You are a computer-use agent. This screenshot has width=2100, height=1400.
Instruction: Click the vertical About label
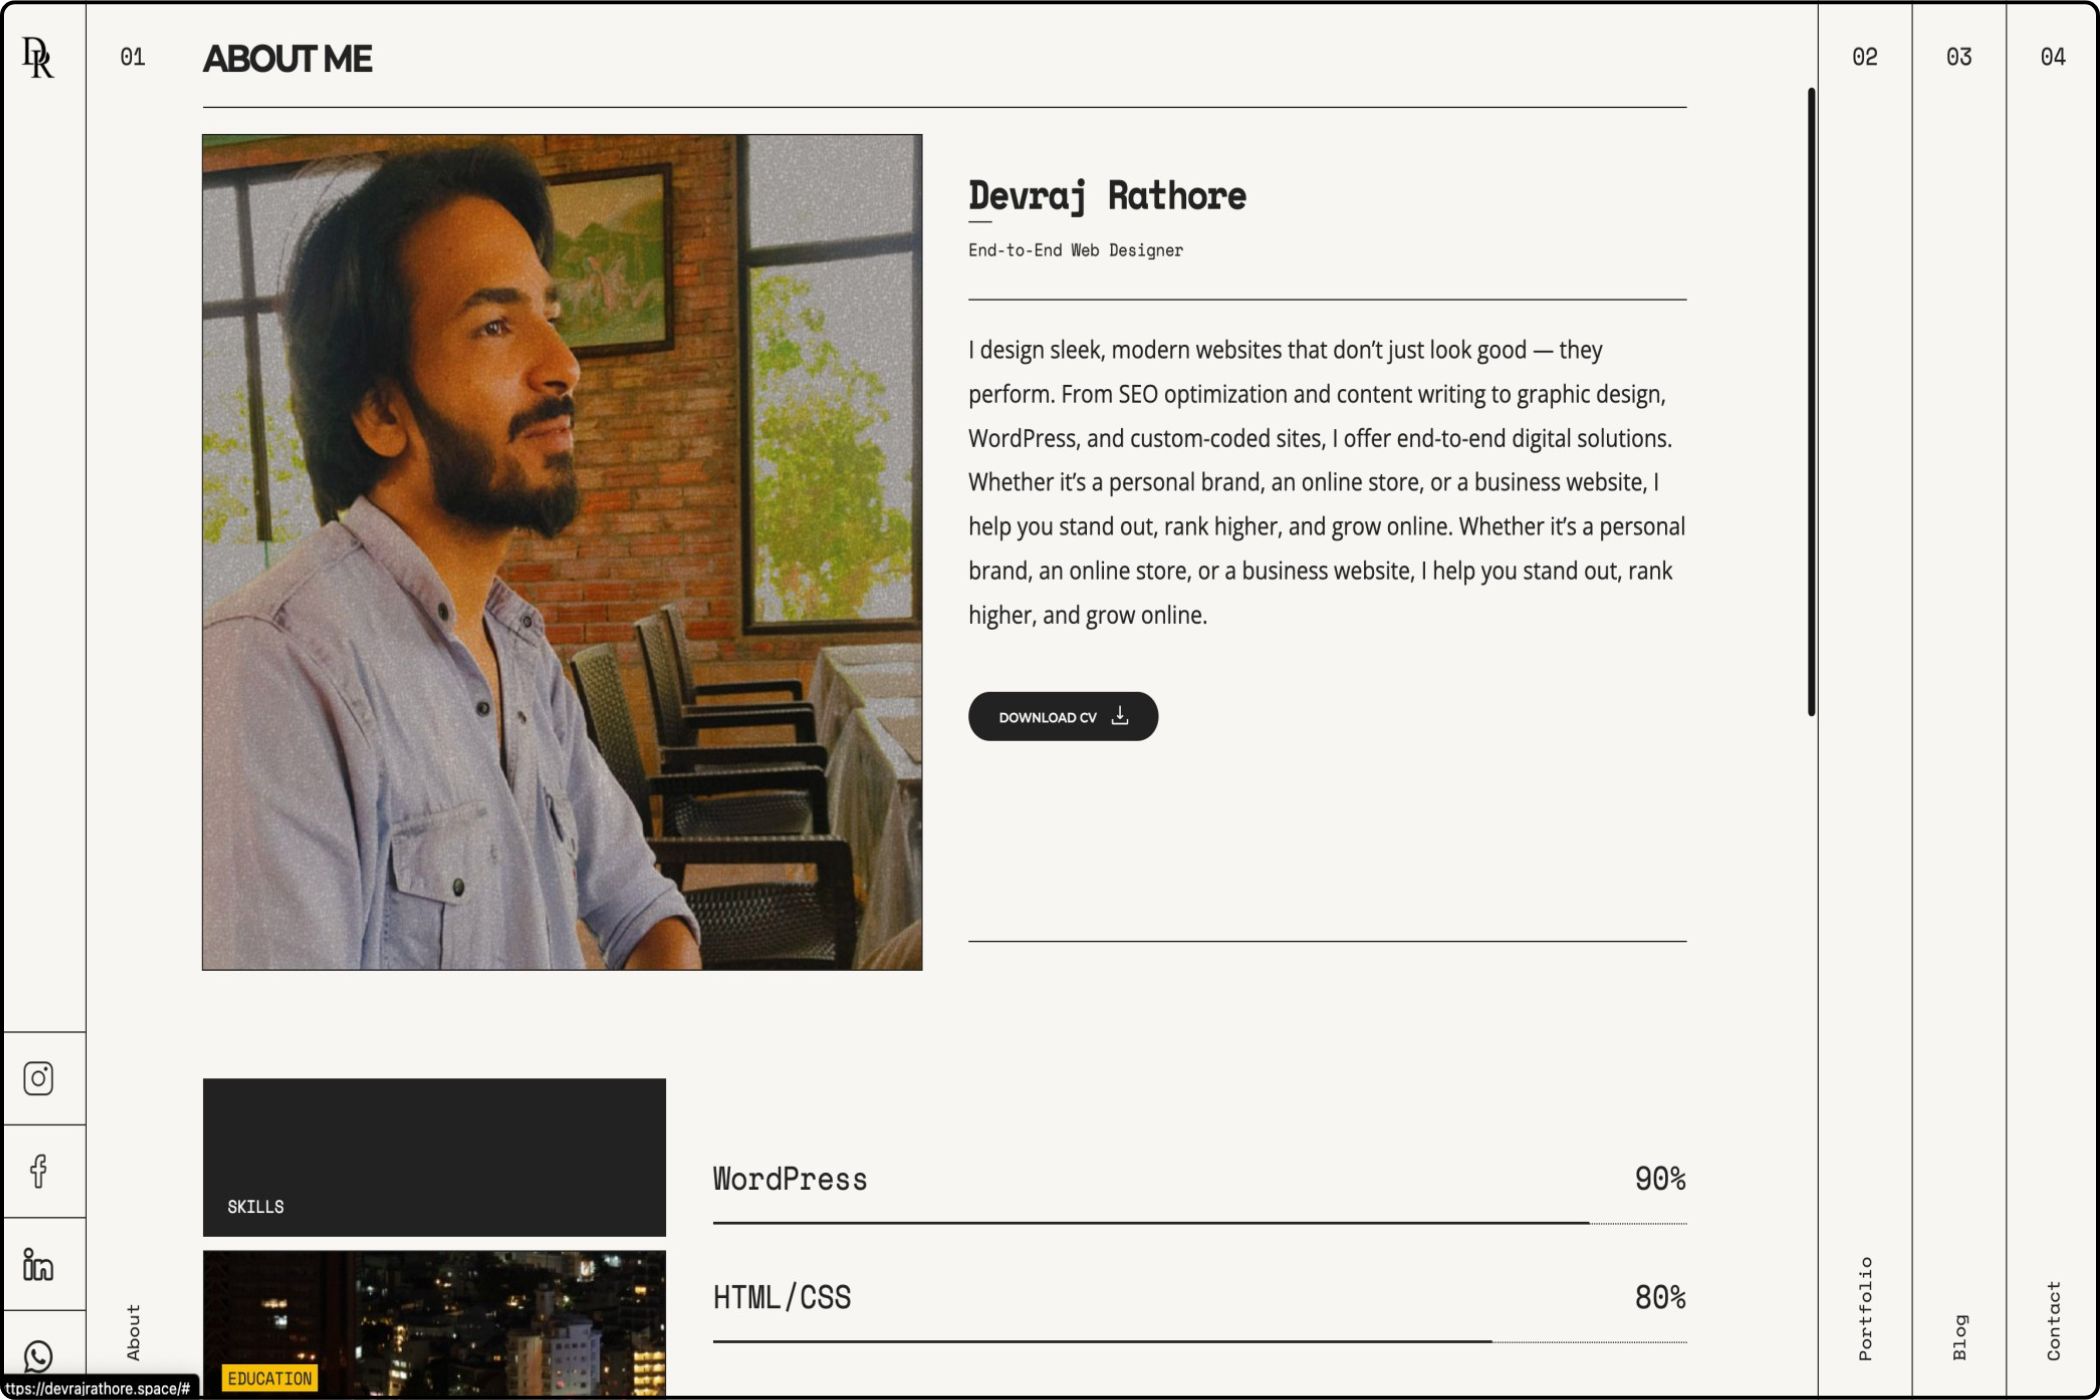[133, 1332]
